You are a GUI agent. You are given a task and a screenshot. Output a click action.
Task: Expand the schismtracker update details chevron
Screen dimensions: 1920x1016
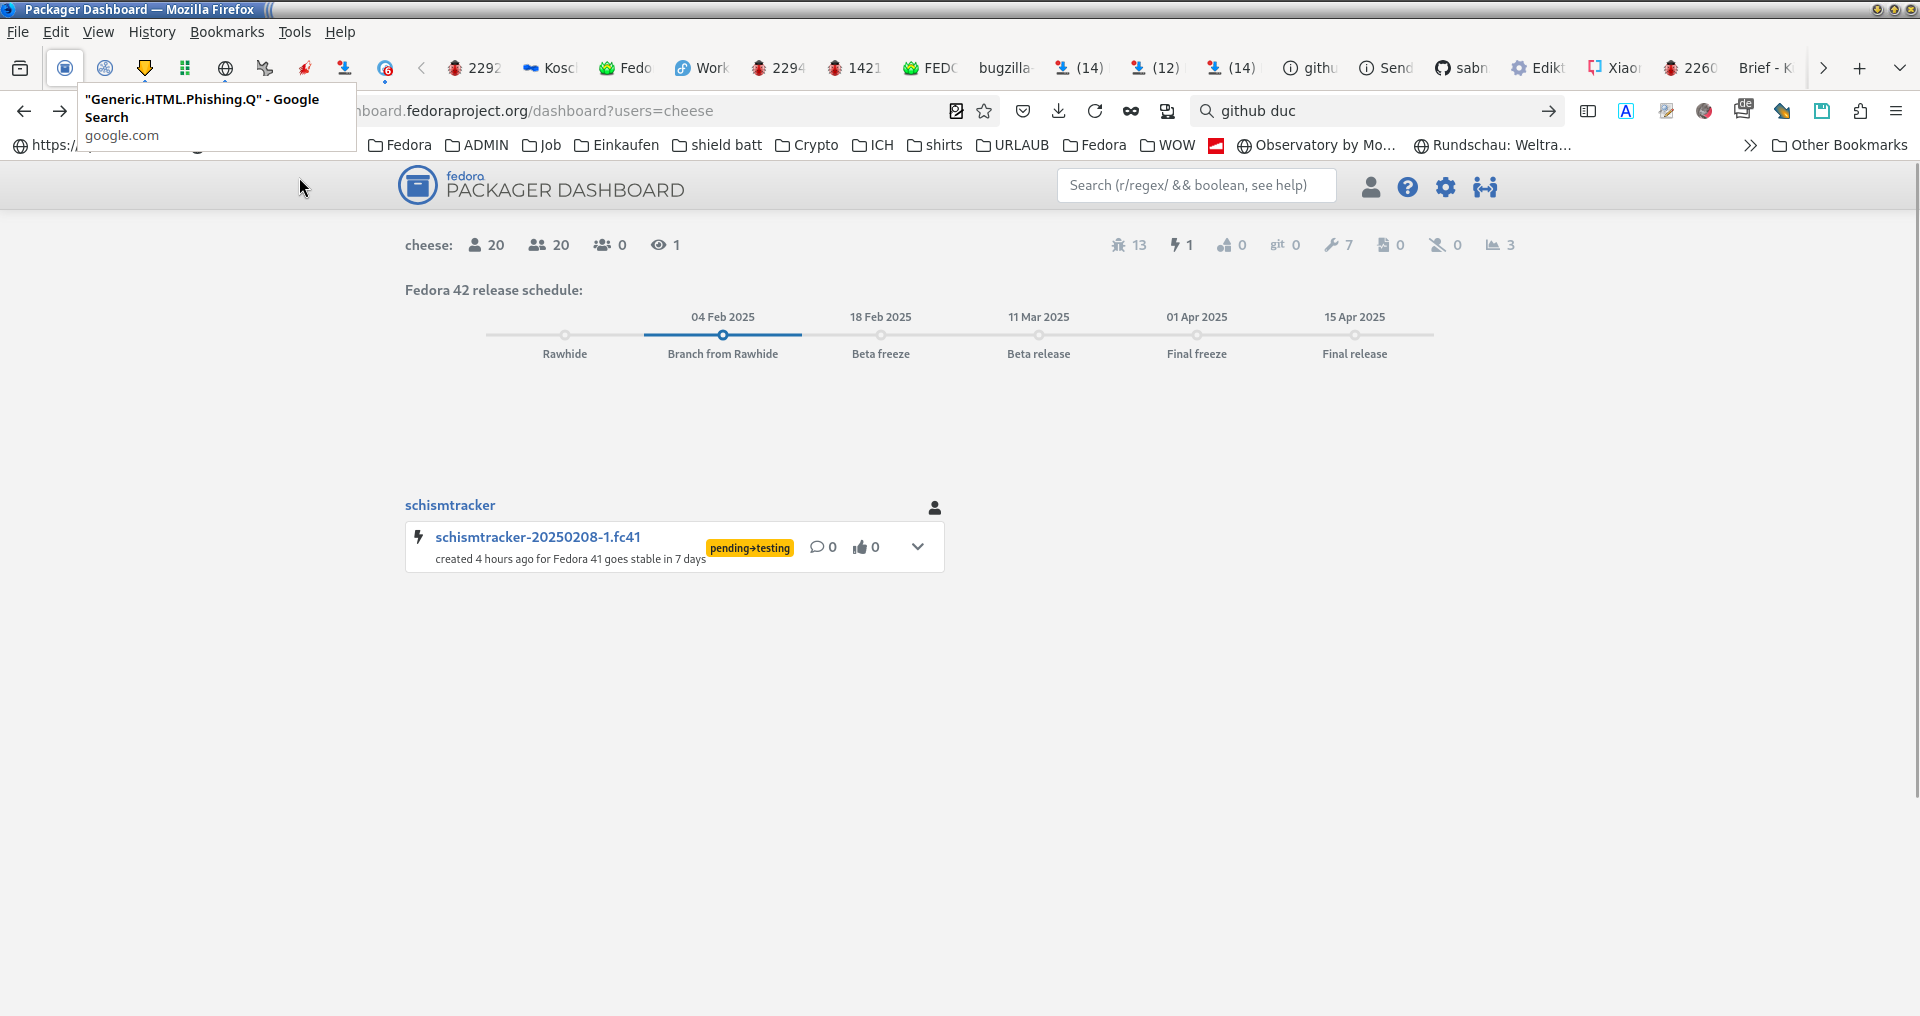(918, 547)
